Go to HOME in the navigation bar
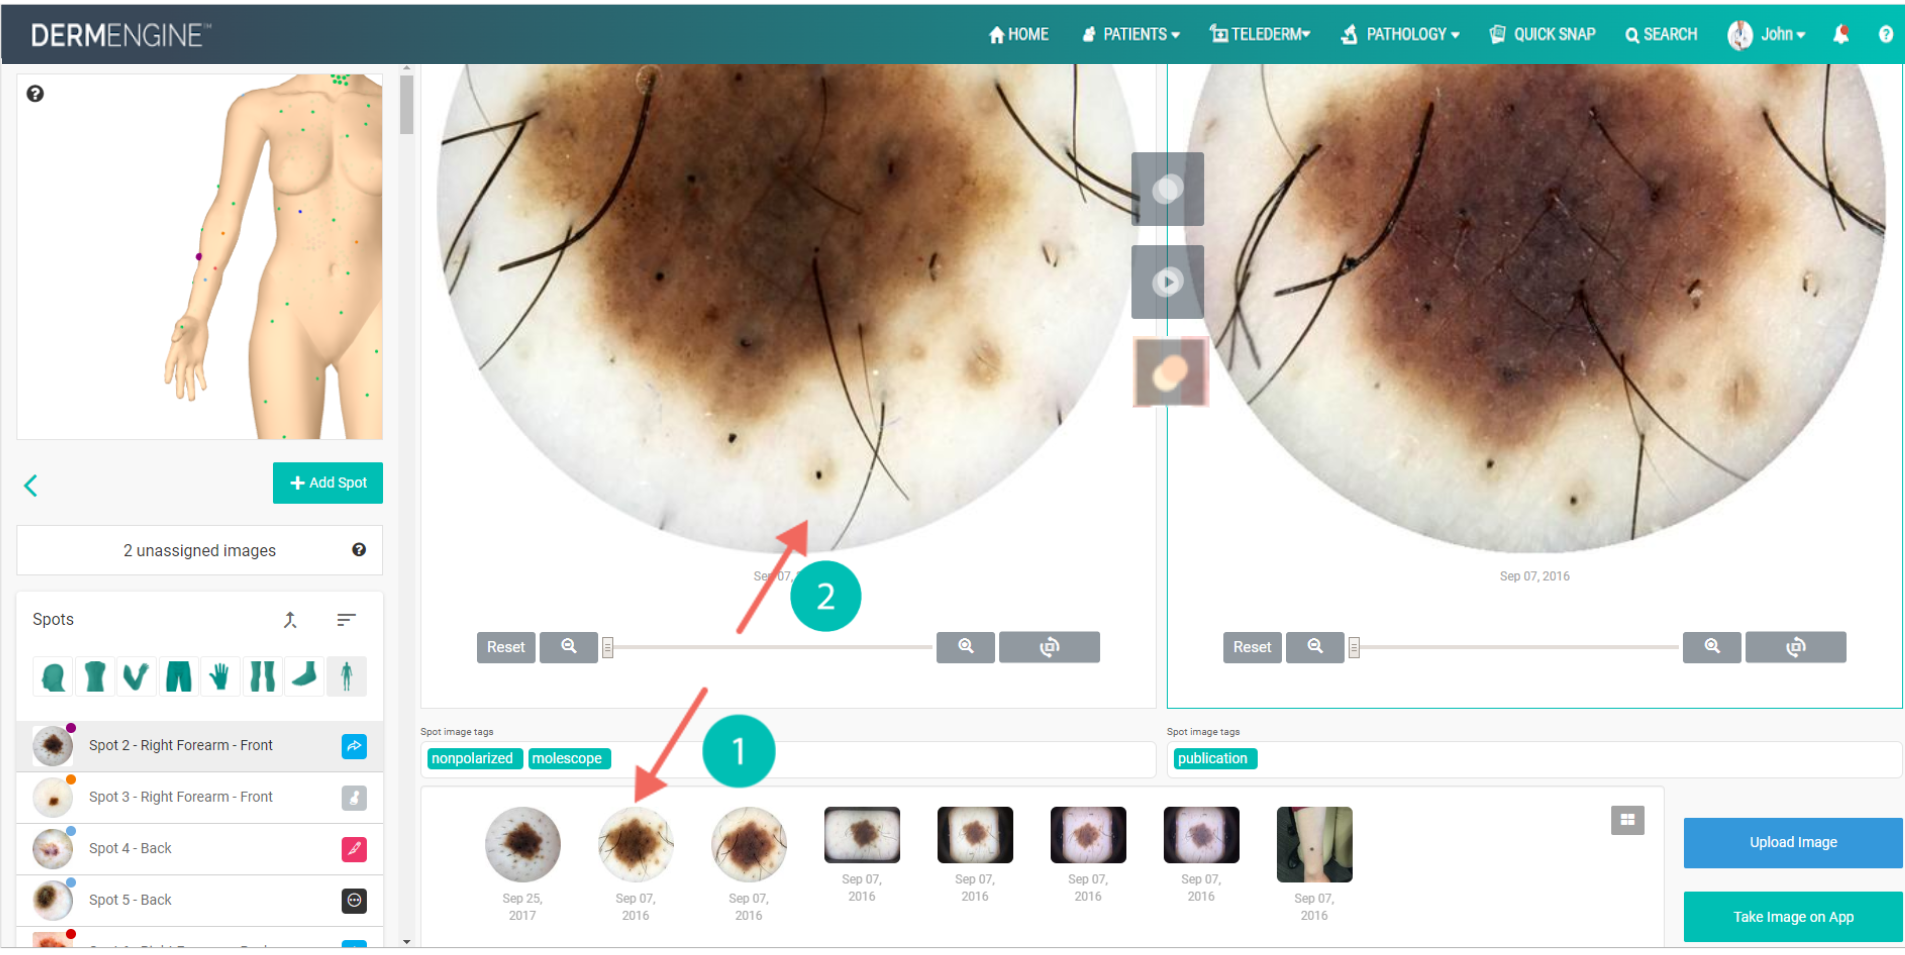The height and width of the screenshot is (955, 1905). [x=1019, y=34]
